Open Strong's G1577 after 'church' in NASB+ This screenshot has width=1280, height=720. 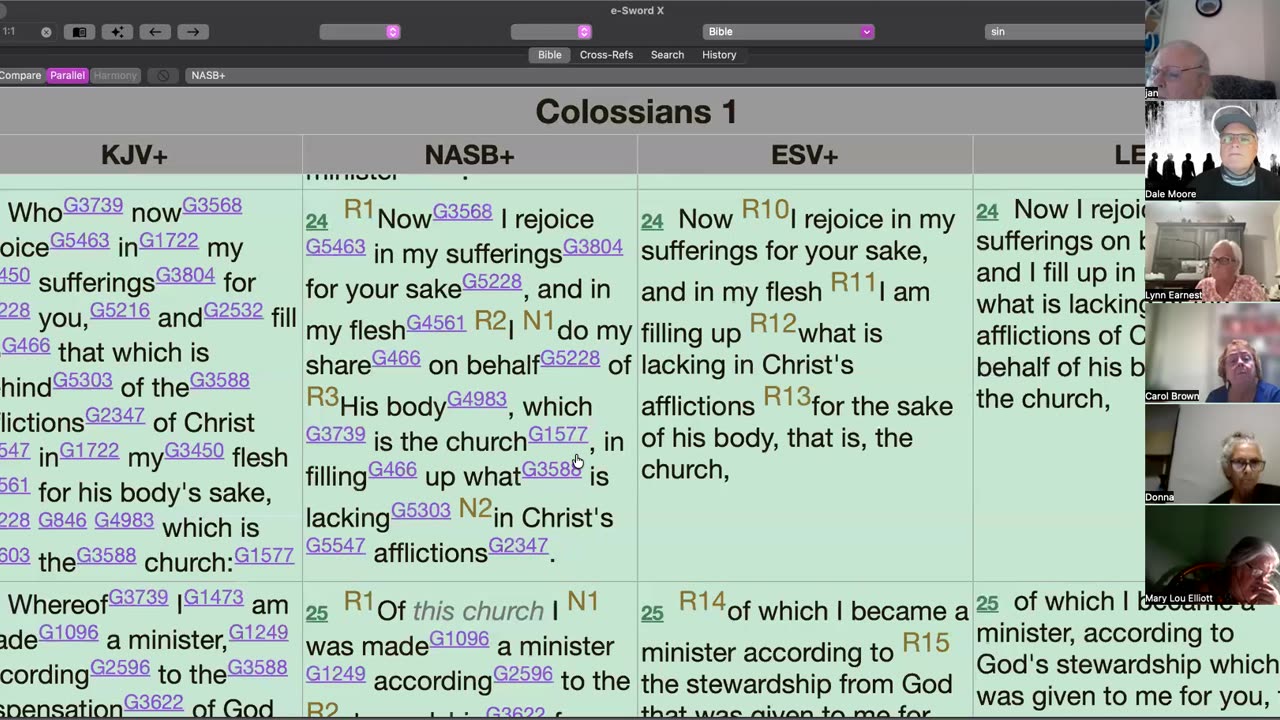pos(557,434)
